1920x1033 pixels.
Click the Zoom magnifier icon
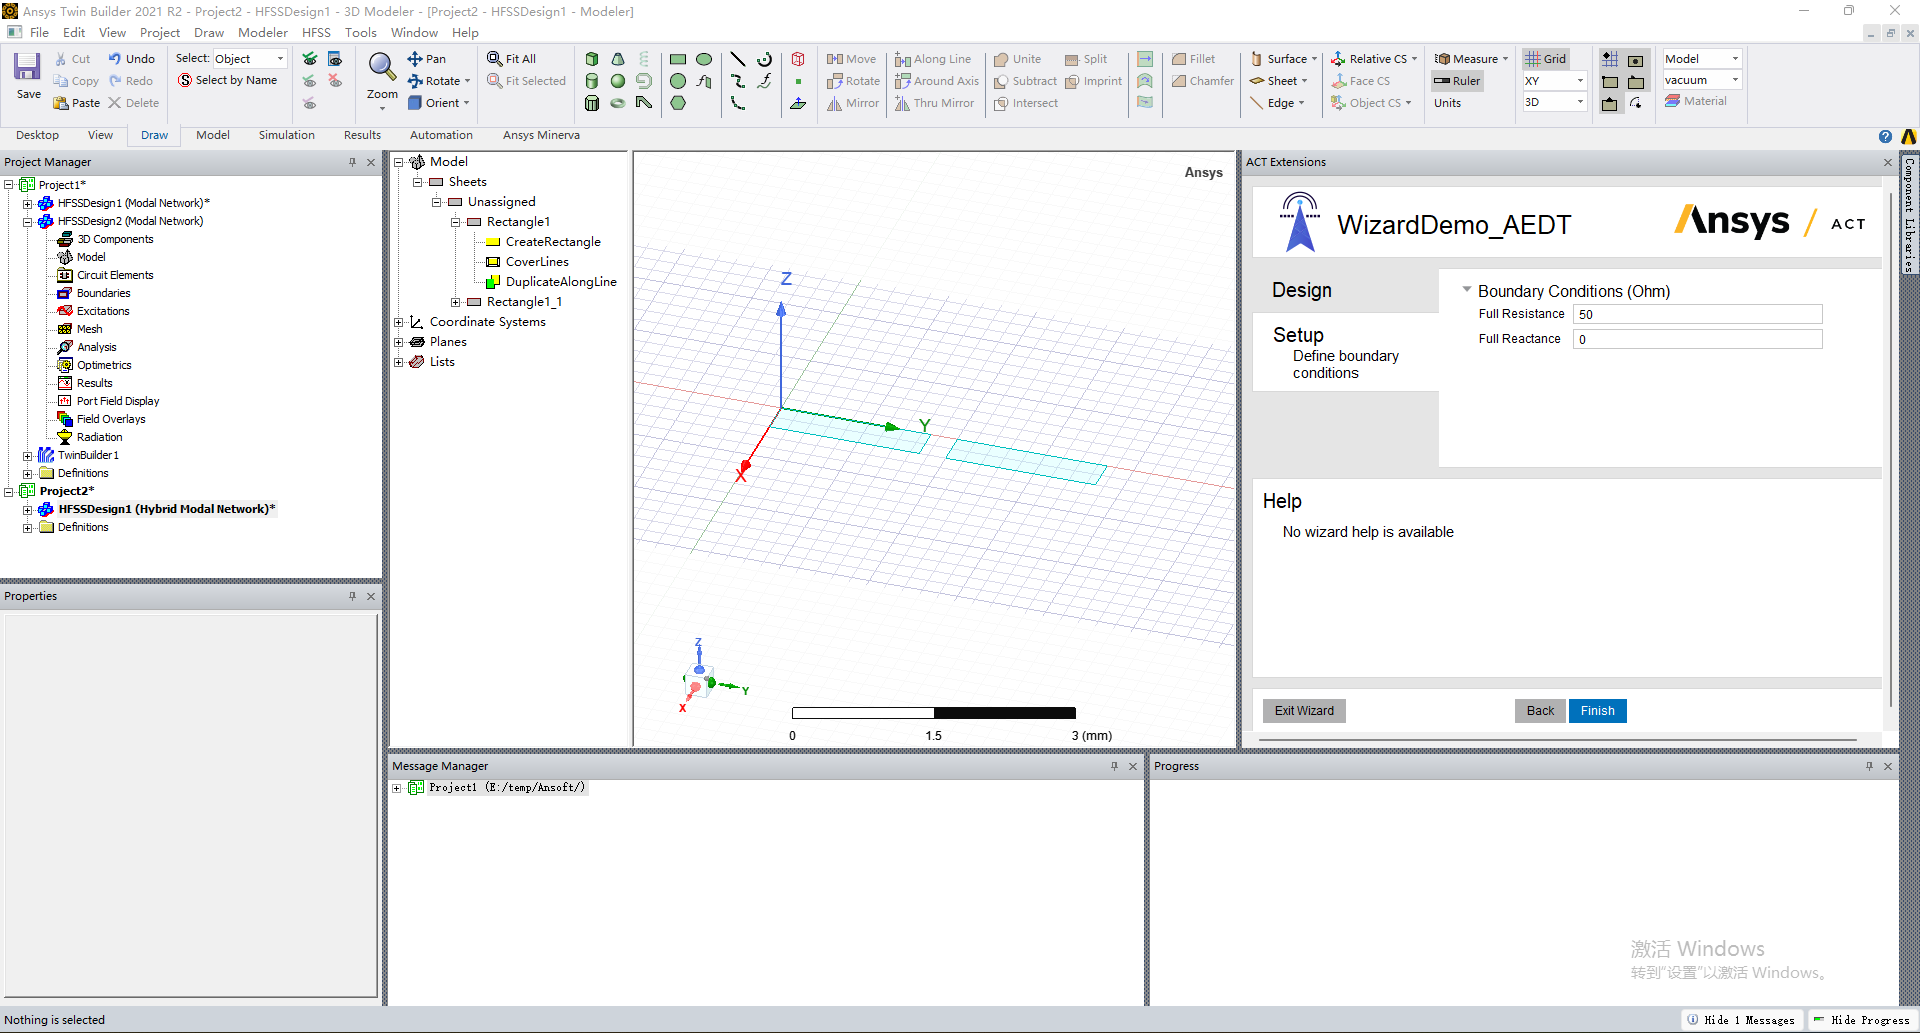pos(382,68)
